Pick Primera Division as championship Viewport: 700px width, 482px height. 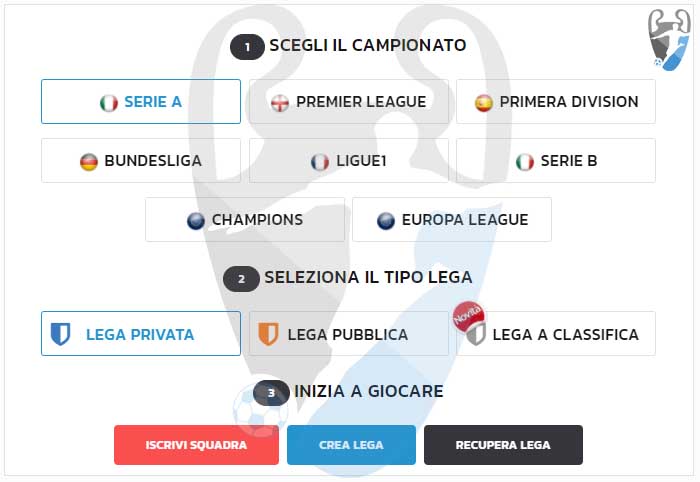[x=568, y=102]
